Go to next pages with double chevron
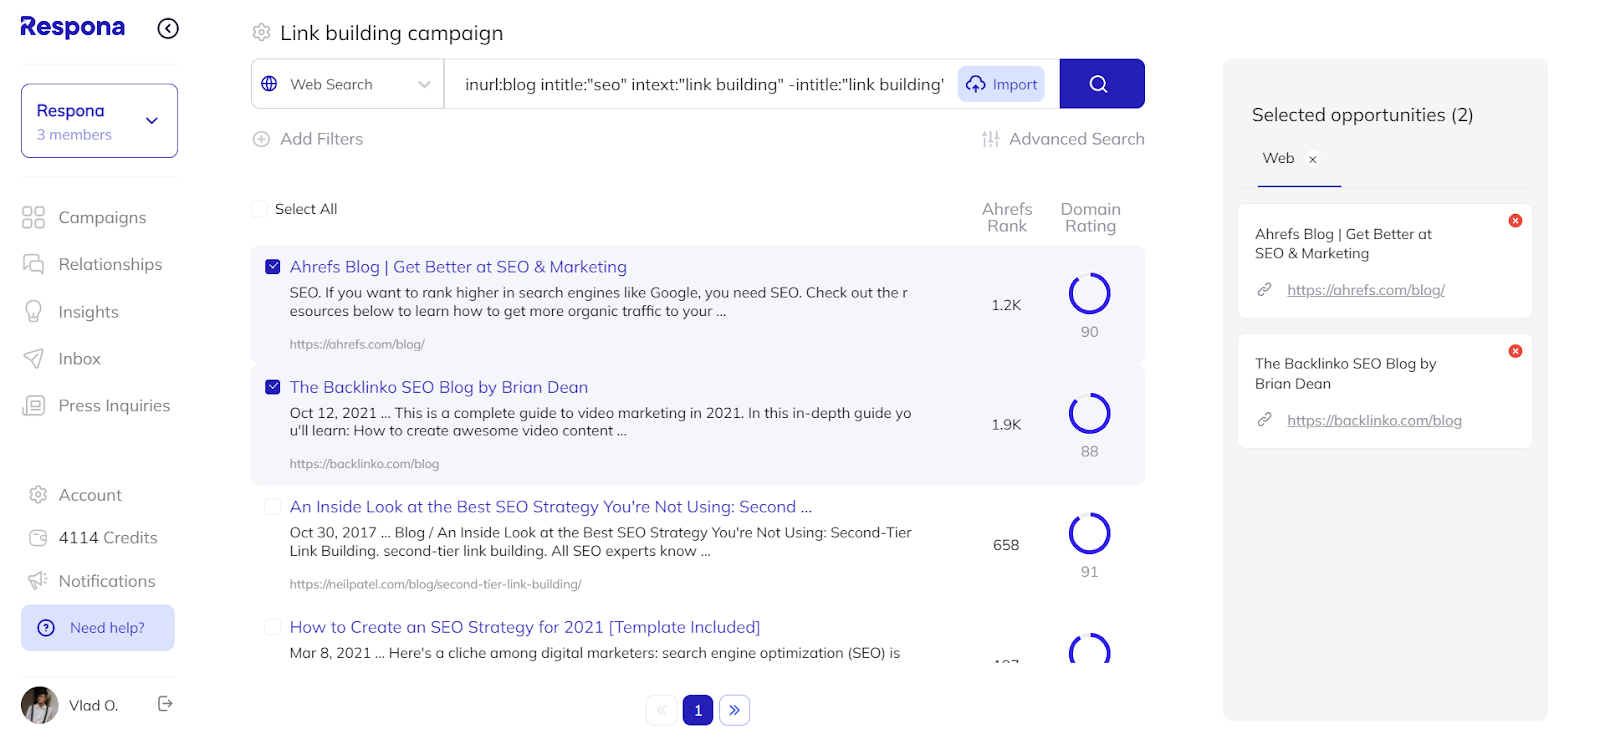The height and width of the screenshot is (744, 1600). click(x=734, y=710)
